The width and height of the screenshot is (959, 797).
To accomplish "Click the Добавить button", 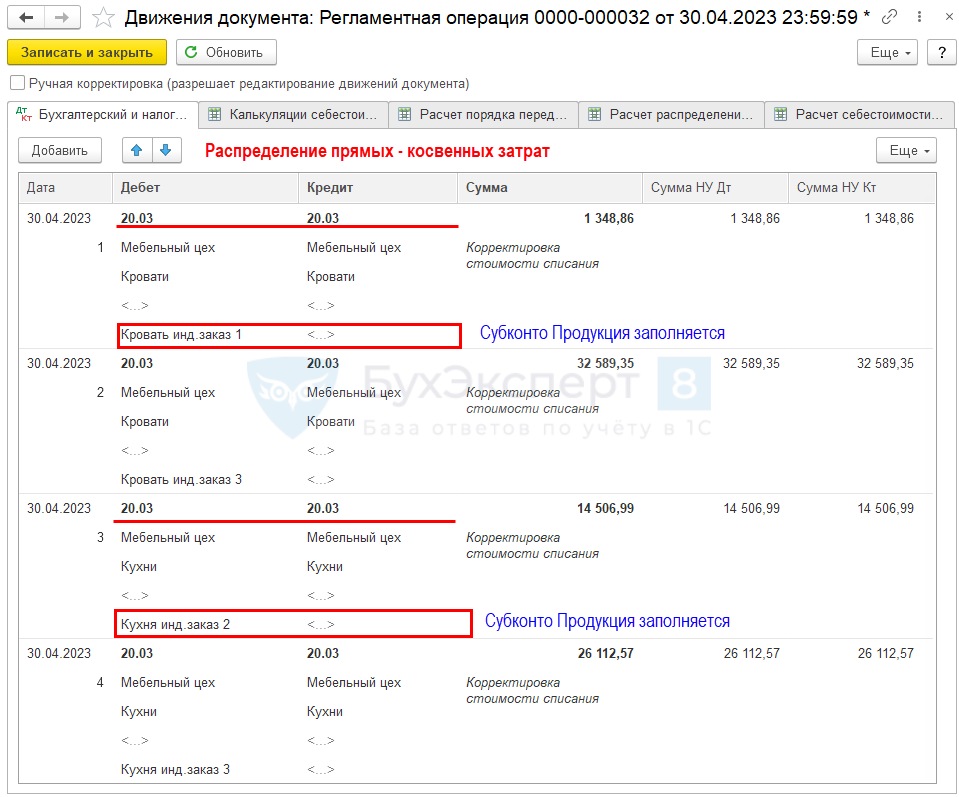I will 60,150.
